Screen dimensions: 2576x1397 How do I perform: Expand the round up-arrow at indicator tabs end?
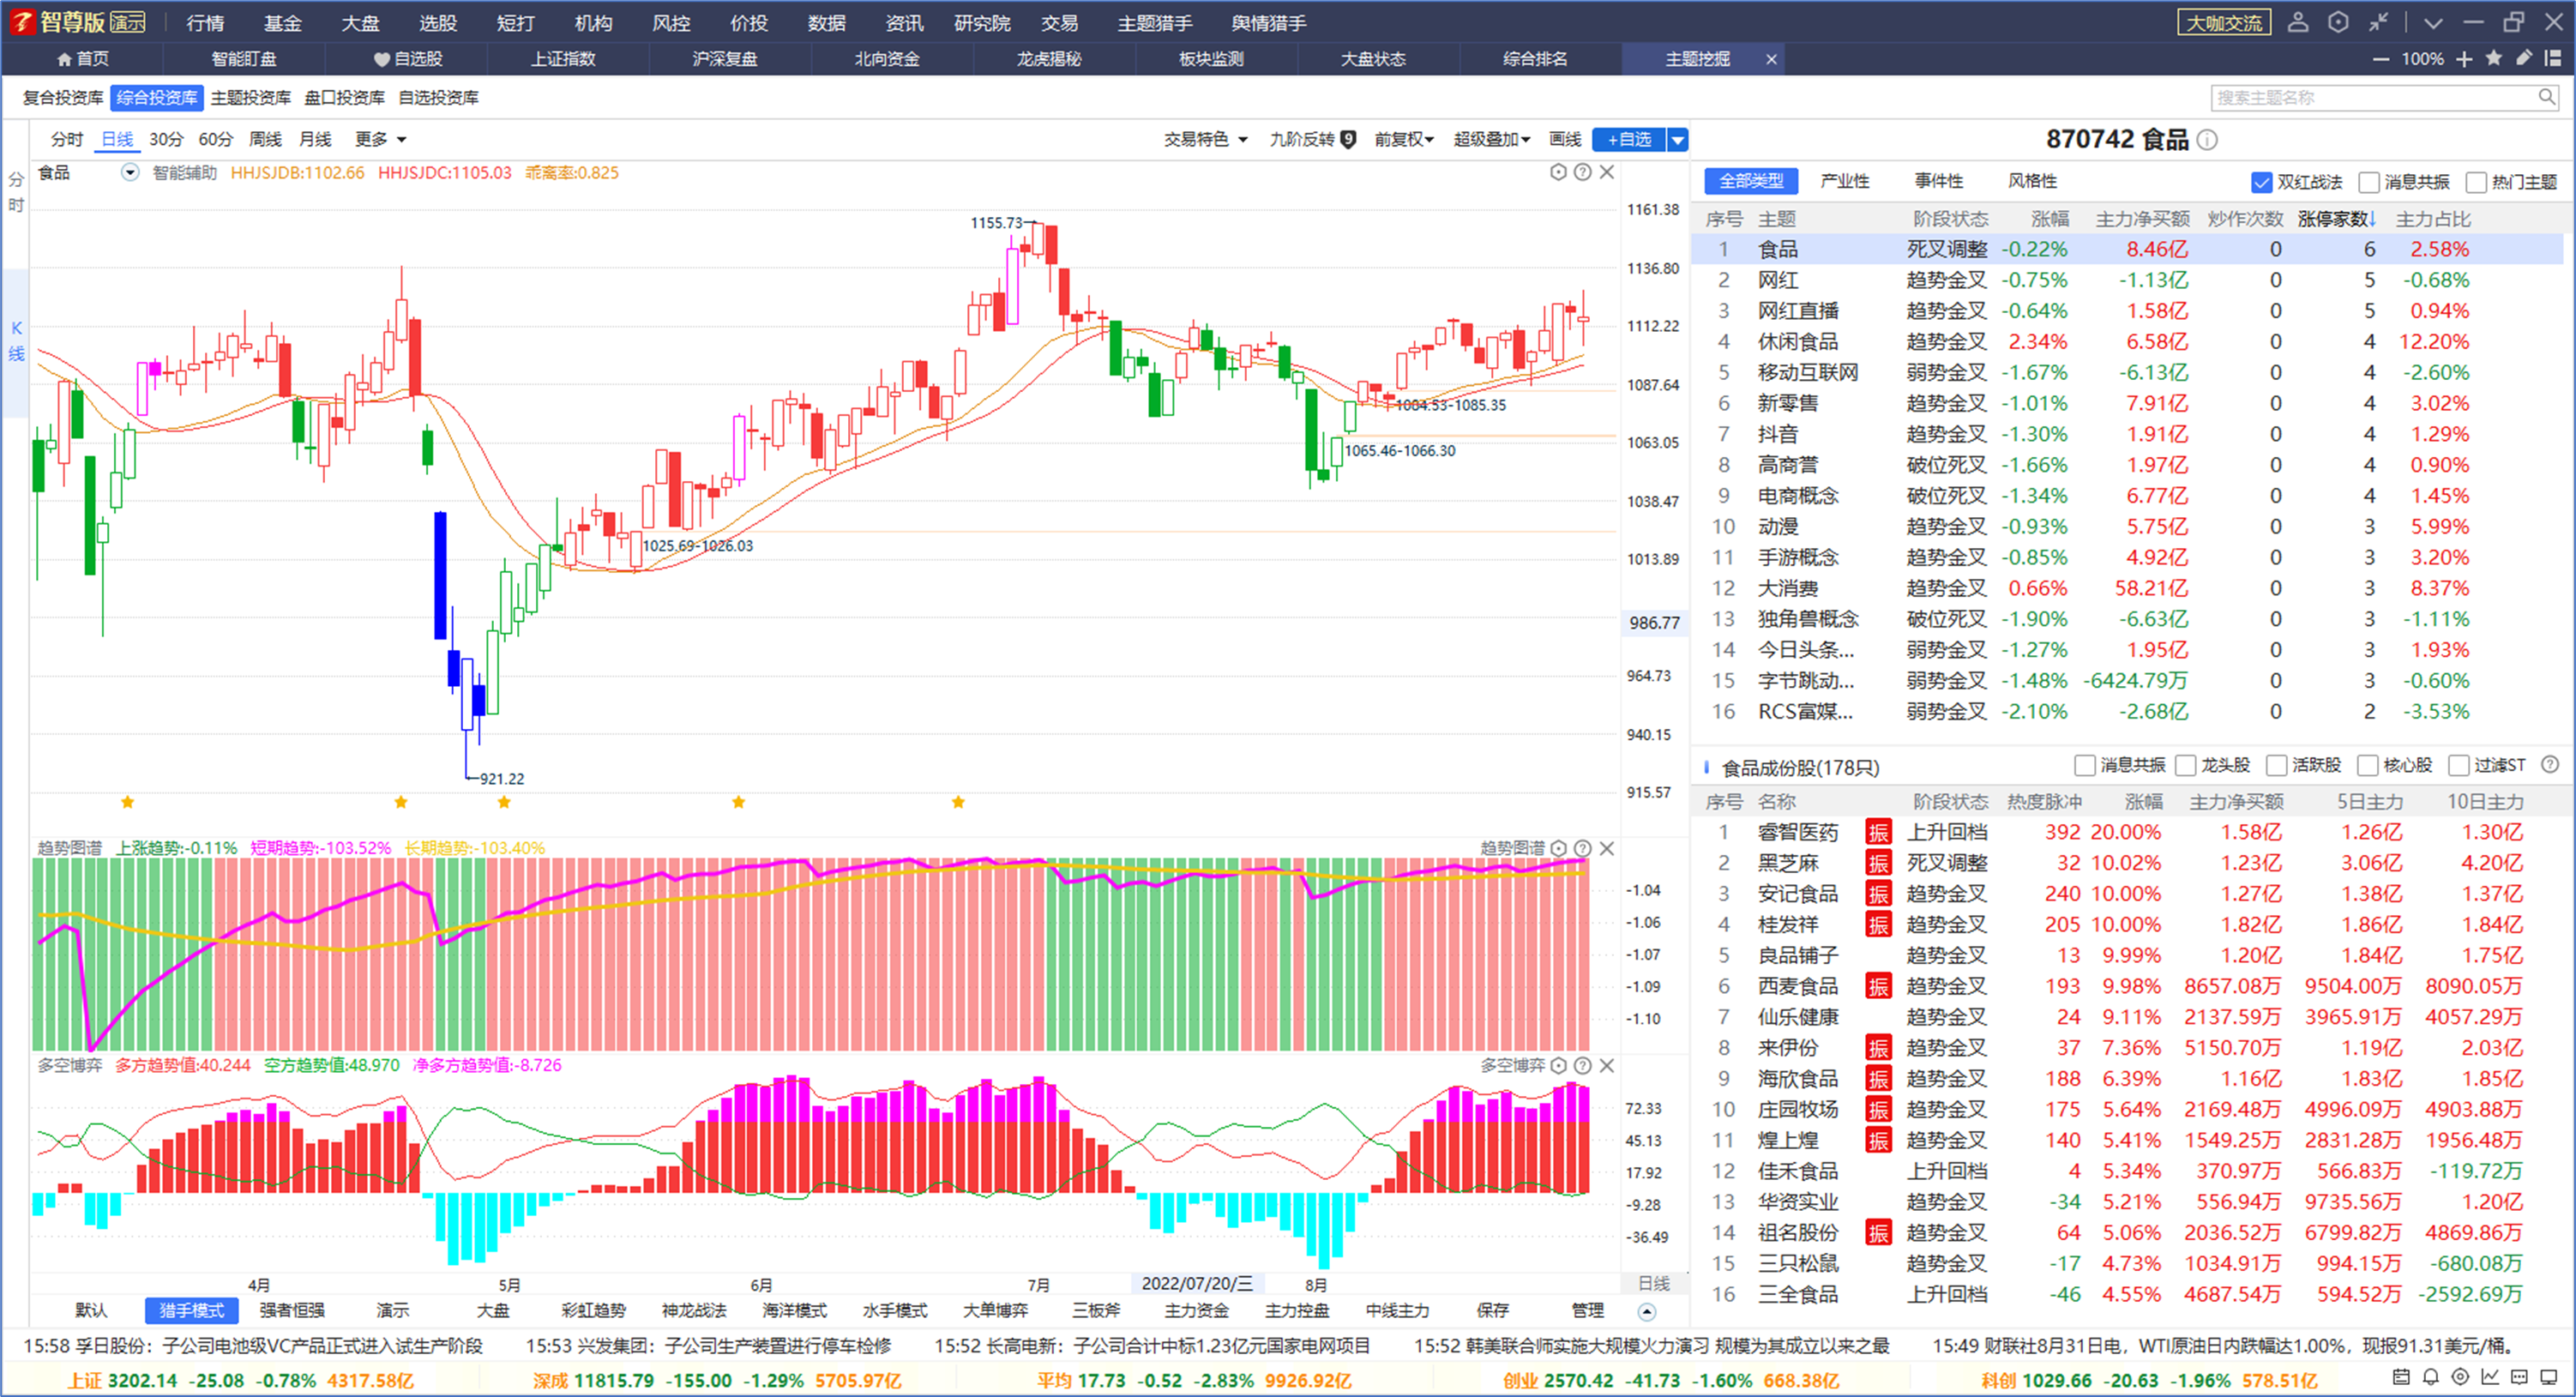pyautogui.click(x=1647, y=1311)
